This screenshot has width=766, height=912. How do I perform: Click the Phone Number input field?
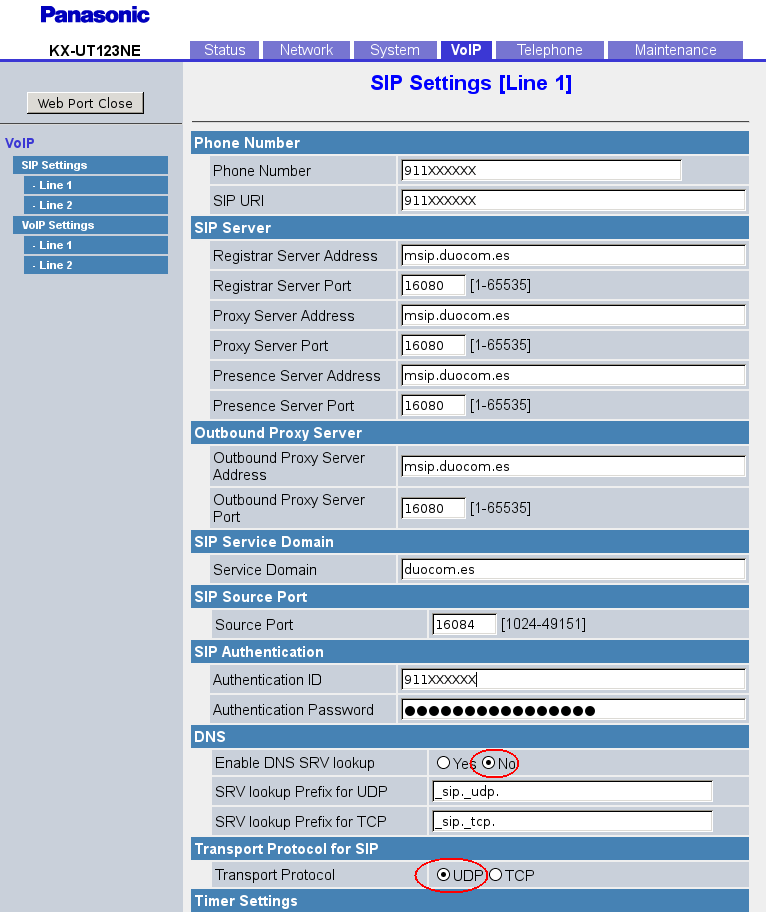(x=540, y=171)
